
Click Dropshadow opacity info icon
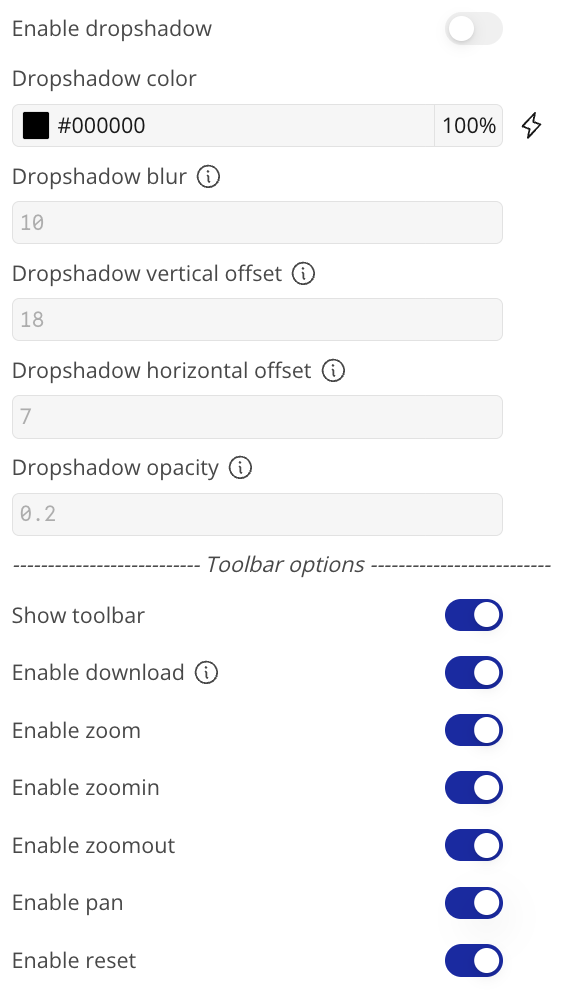click(x=240, y=468)
